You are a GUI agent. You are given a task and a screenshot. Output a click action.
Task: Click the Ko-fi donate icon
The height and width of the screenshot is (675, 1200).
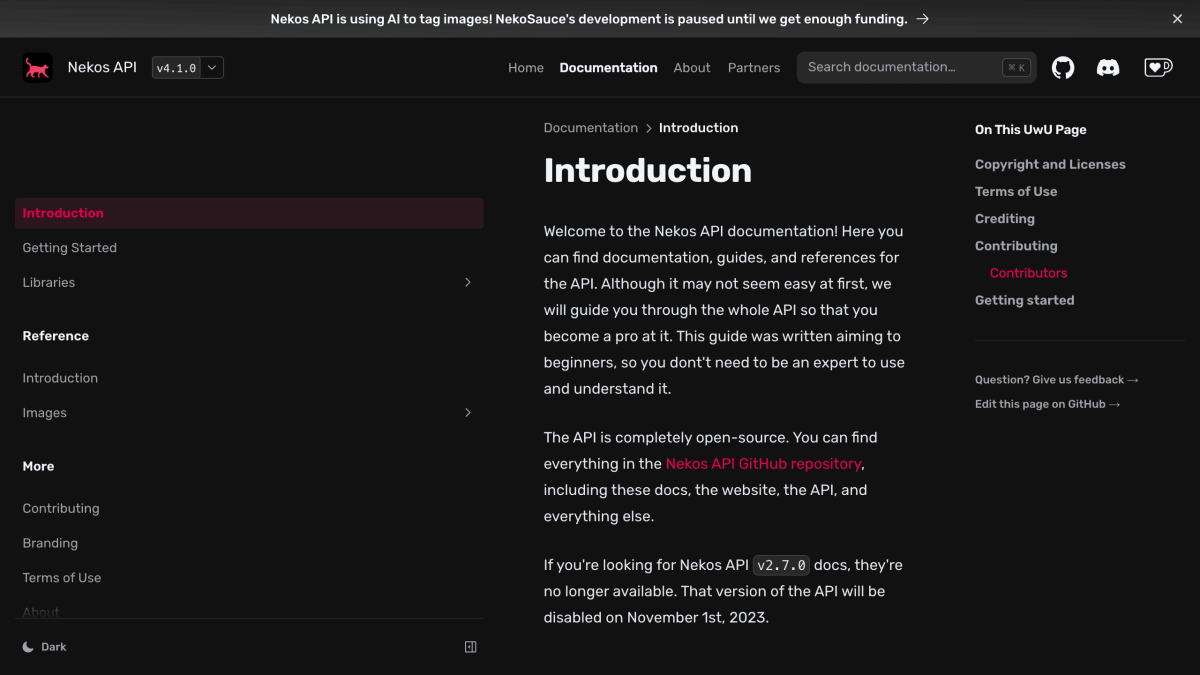pyautogui.click(x=1158, y=67)
